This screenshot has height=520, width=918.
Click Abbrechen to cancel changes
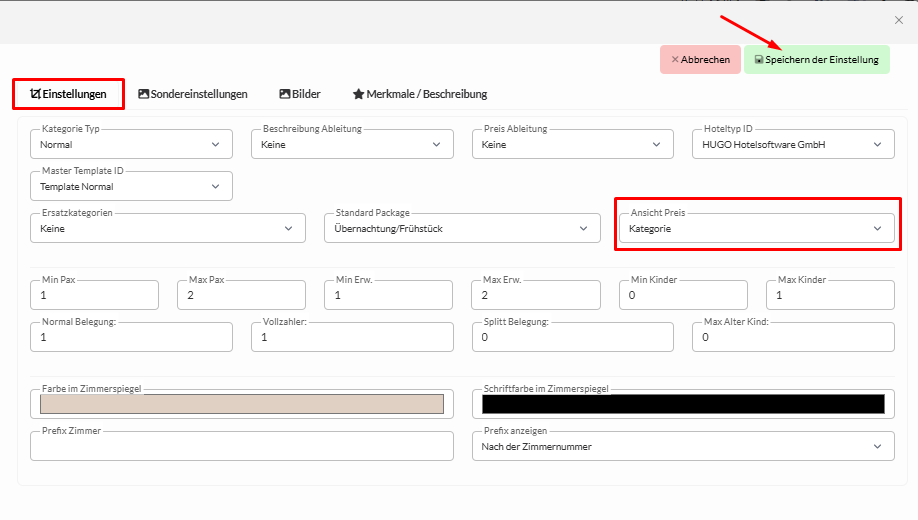700,60
